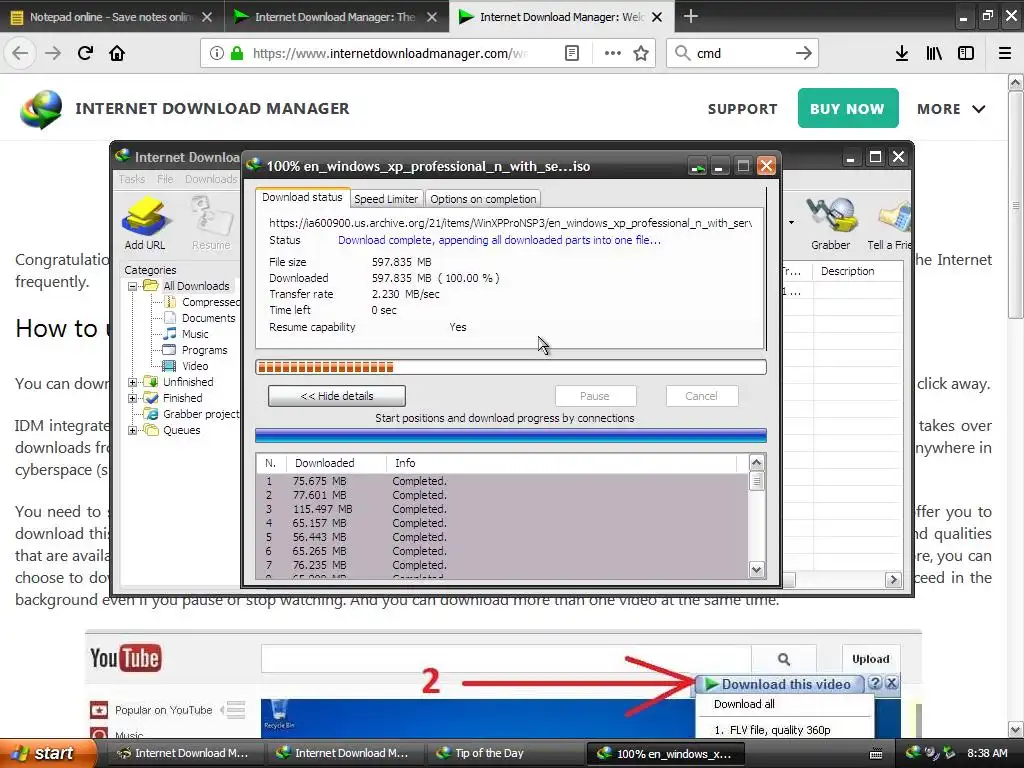1024x768 pixels.
Task: Click the Cancel button in download dialog
Action: pos(701,396)
